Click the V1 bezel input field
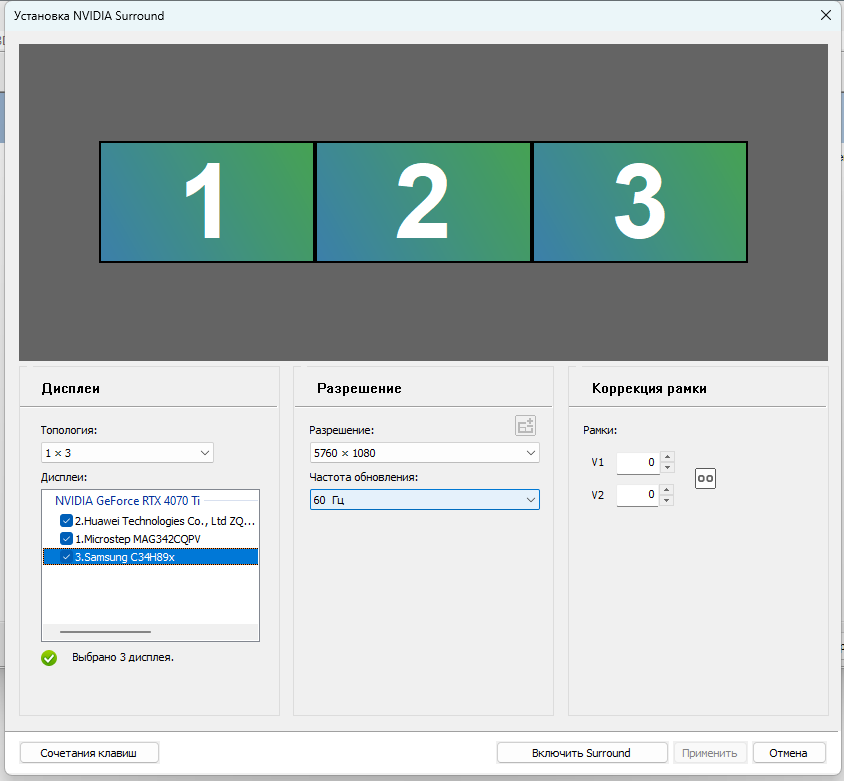The height and width of the screenshot is (781, 844). click(x=638, y=462)
